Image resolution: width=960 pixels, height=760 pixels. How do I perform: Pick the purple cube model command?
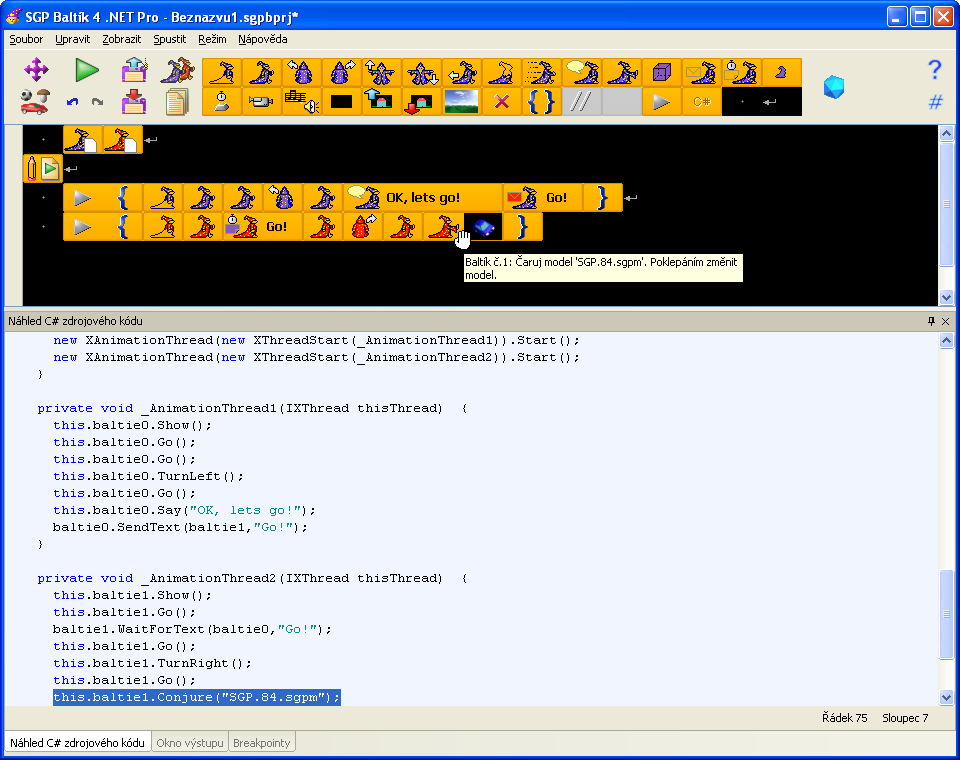click(x=662, y=73)
